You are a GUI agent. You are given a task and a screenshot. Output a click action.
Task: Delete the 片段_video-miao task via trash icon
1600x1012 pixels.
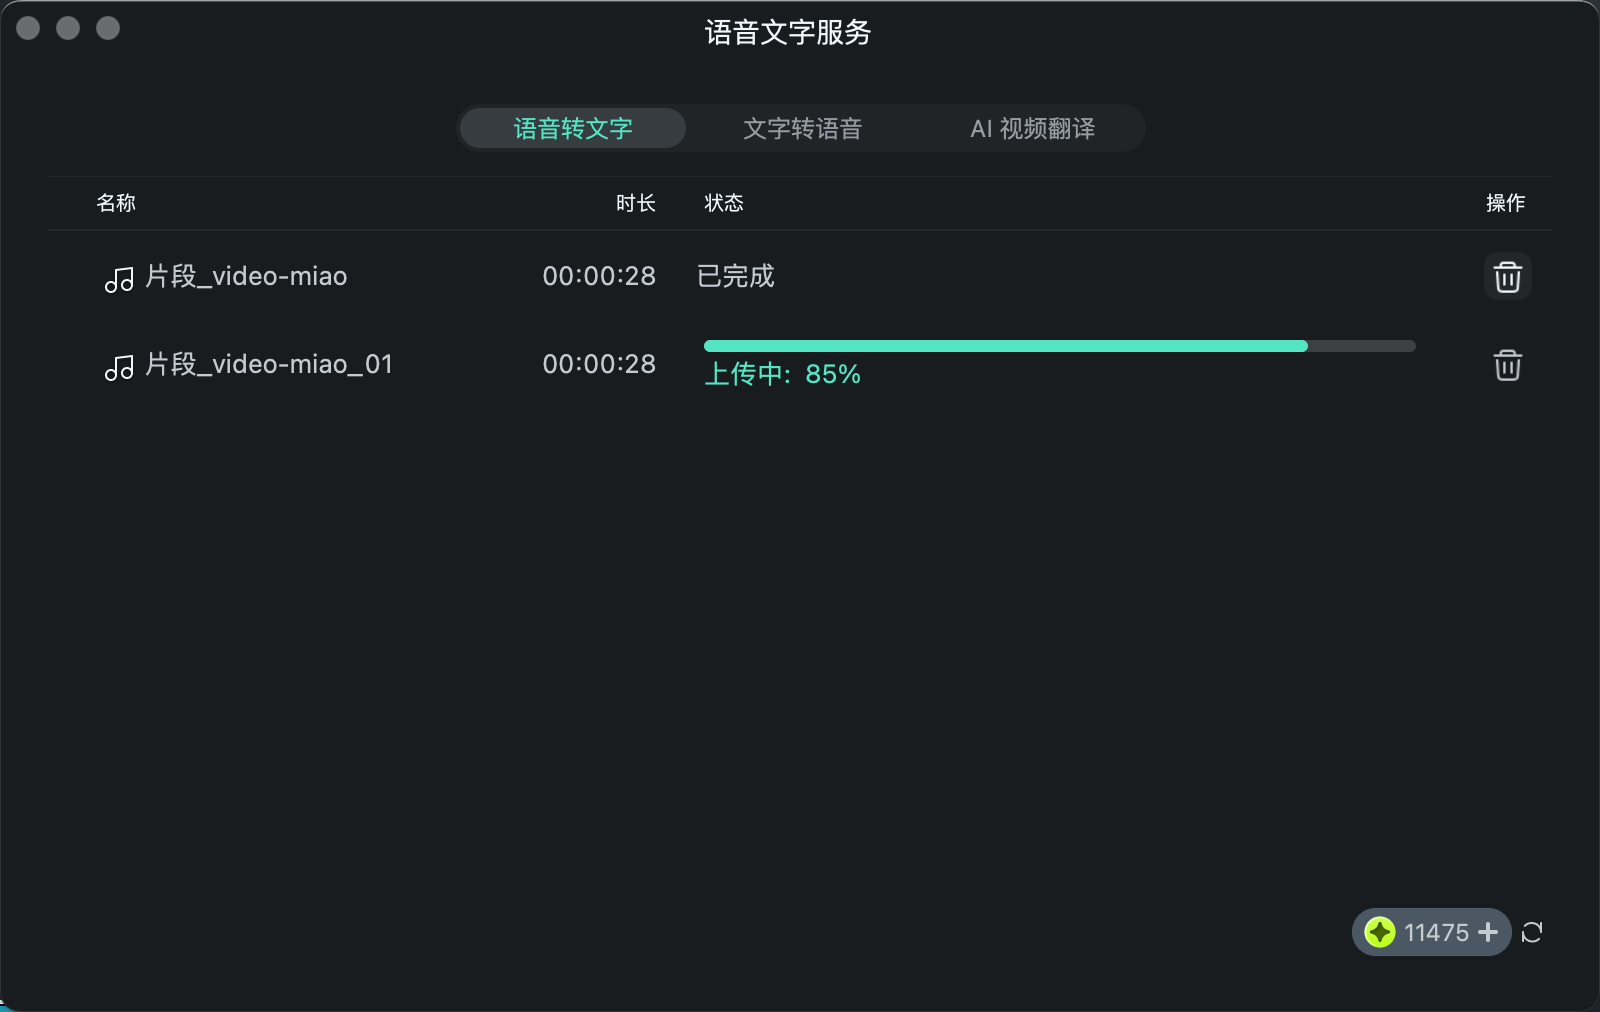(1508, 276)
